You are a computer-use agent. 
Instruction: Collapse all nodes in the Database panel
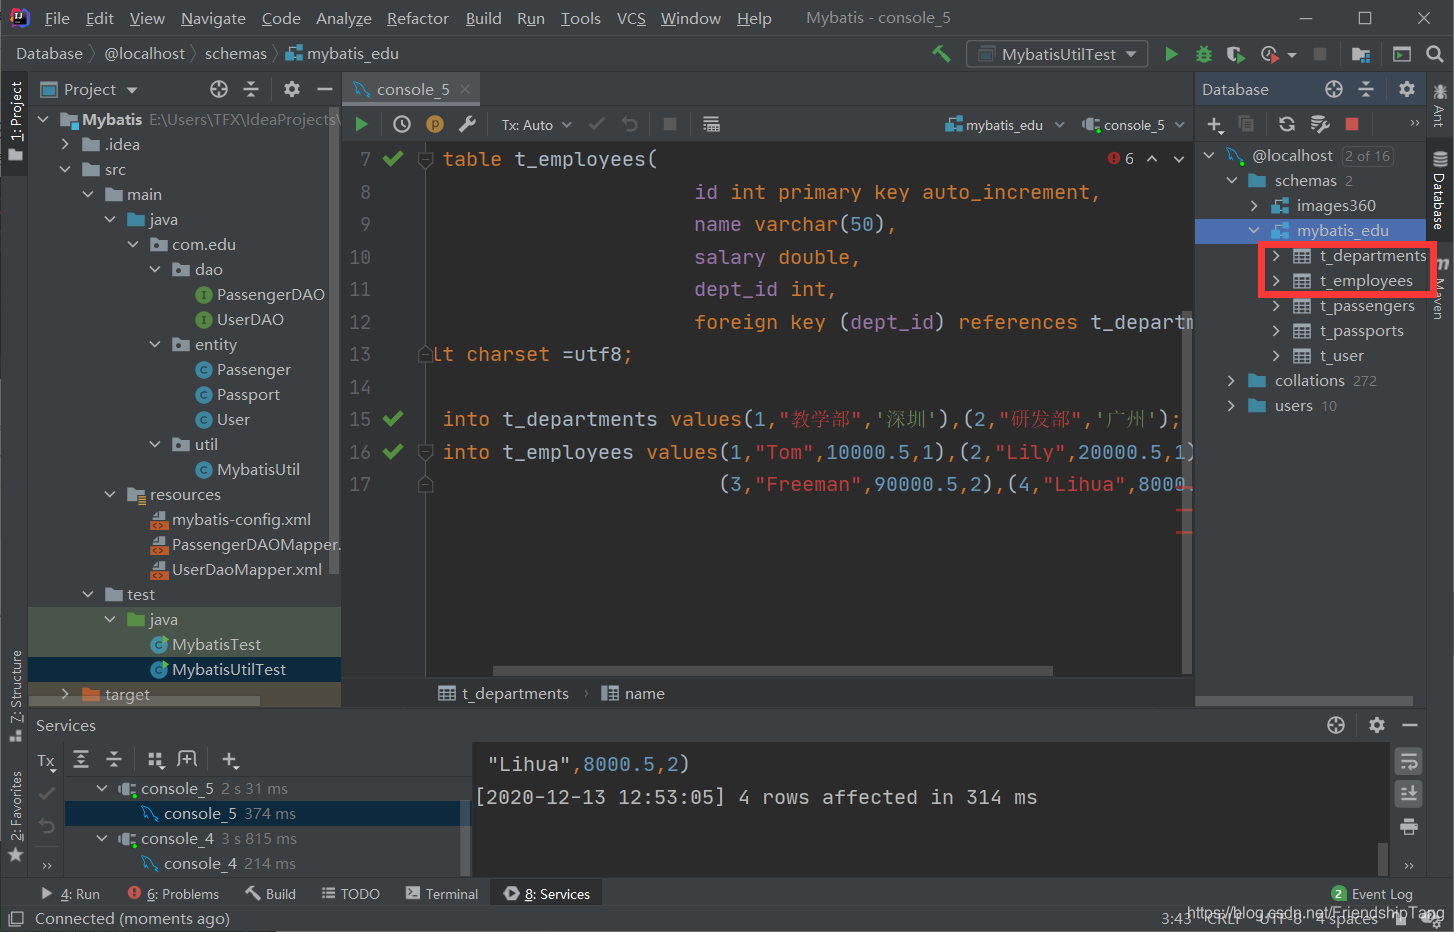pyautogui.click(x=1366, y=89)
